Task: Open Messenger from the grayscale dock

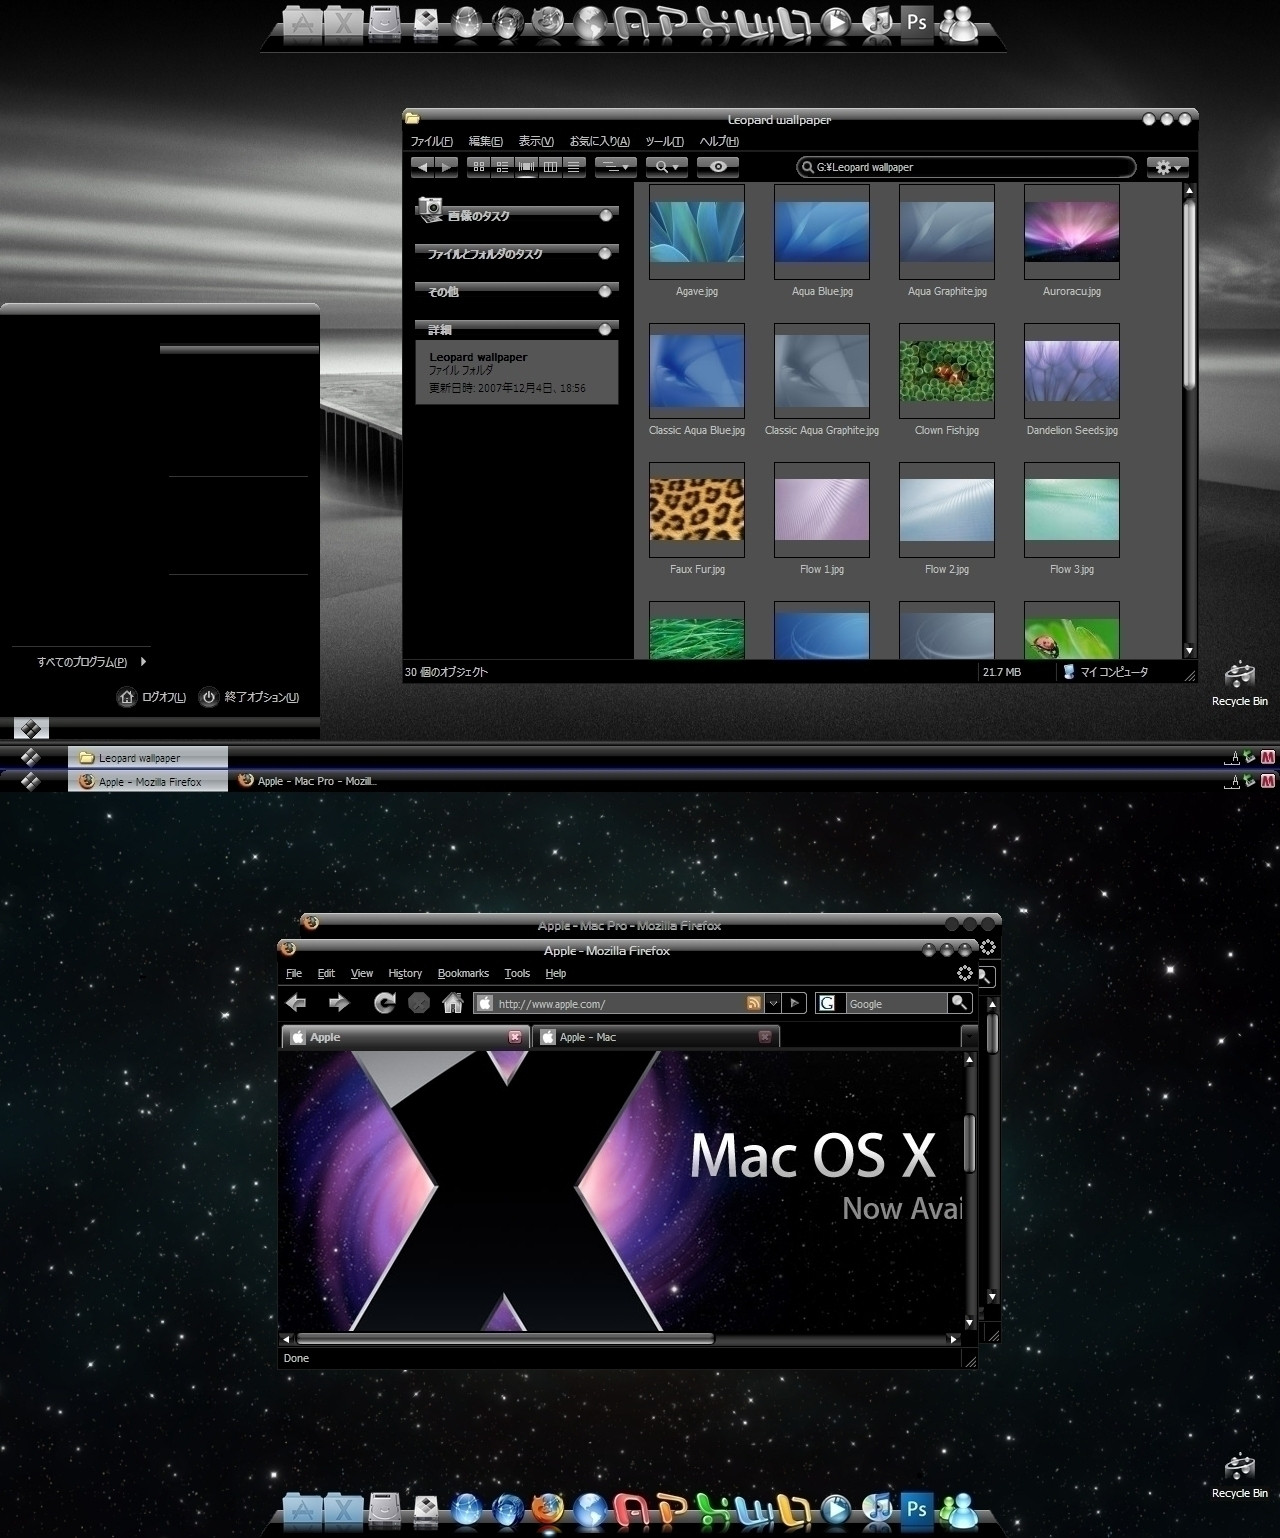Action: point(961,24)
